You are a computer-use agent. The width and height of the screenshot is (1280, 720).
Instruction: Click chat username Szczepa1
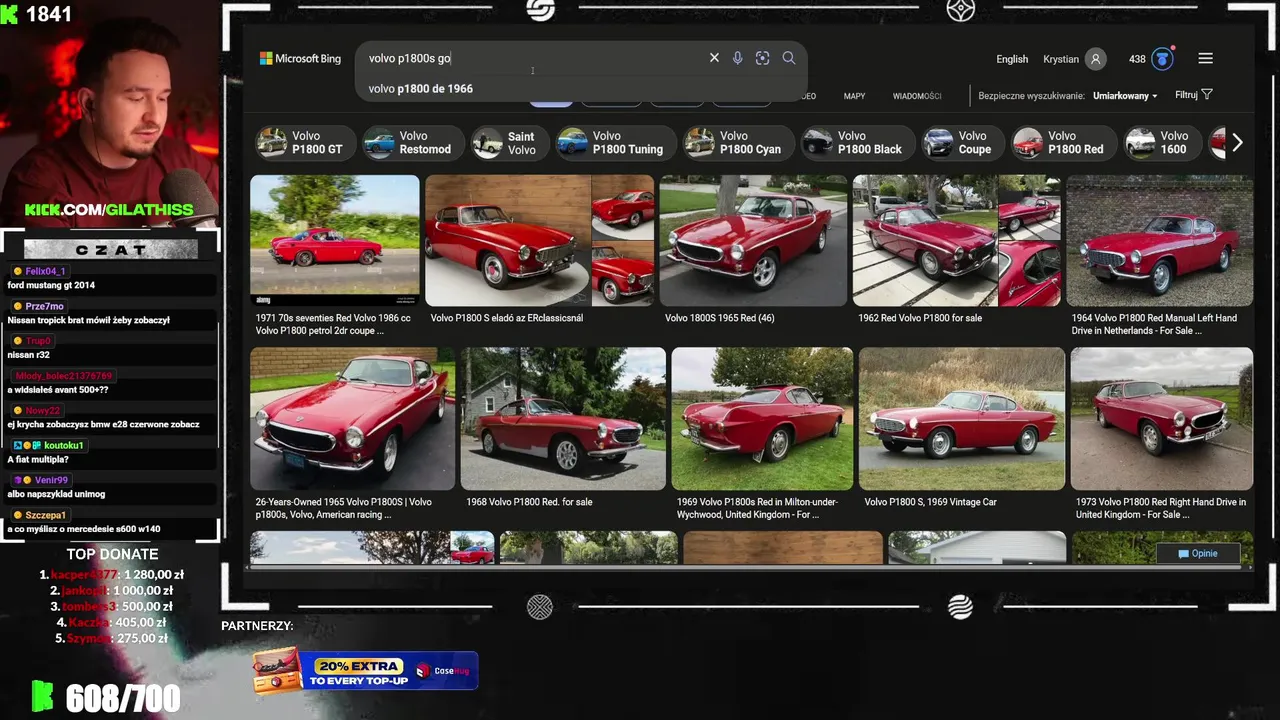click(x=46, y=515)
